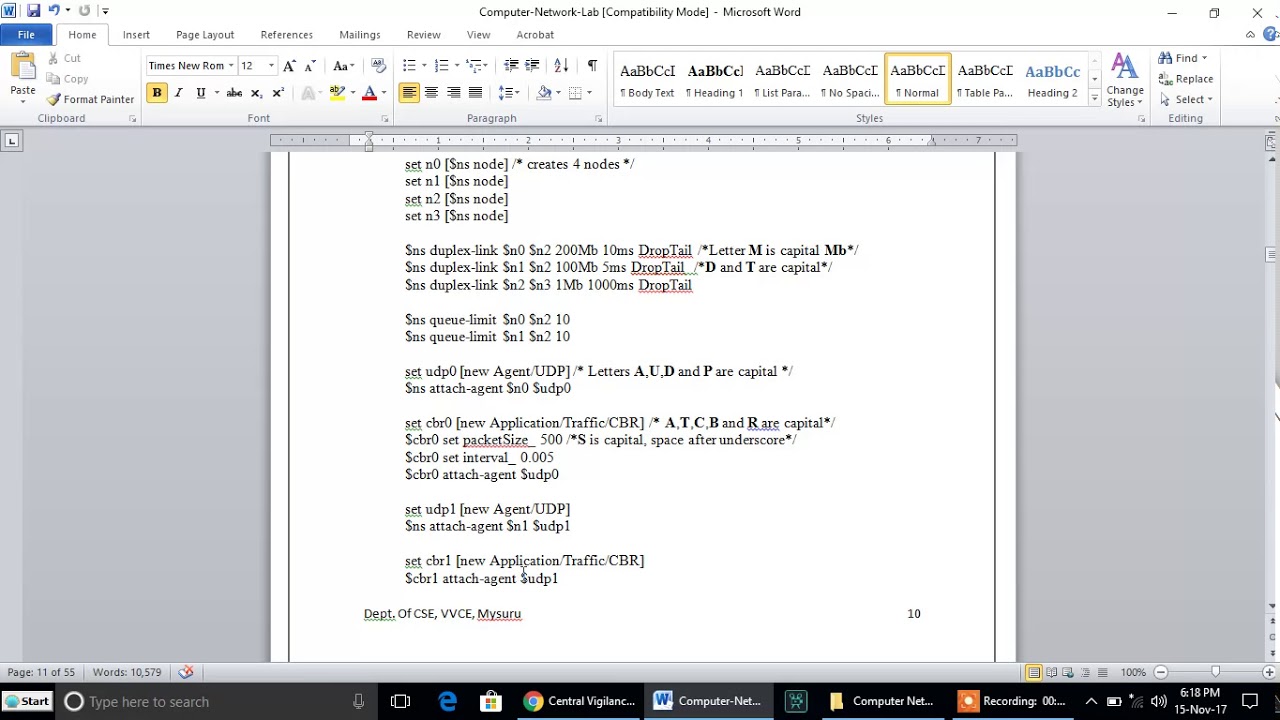Show paragraph marks
The width and height of the screenshot is (1280, 720).
click(592, 66)
